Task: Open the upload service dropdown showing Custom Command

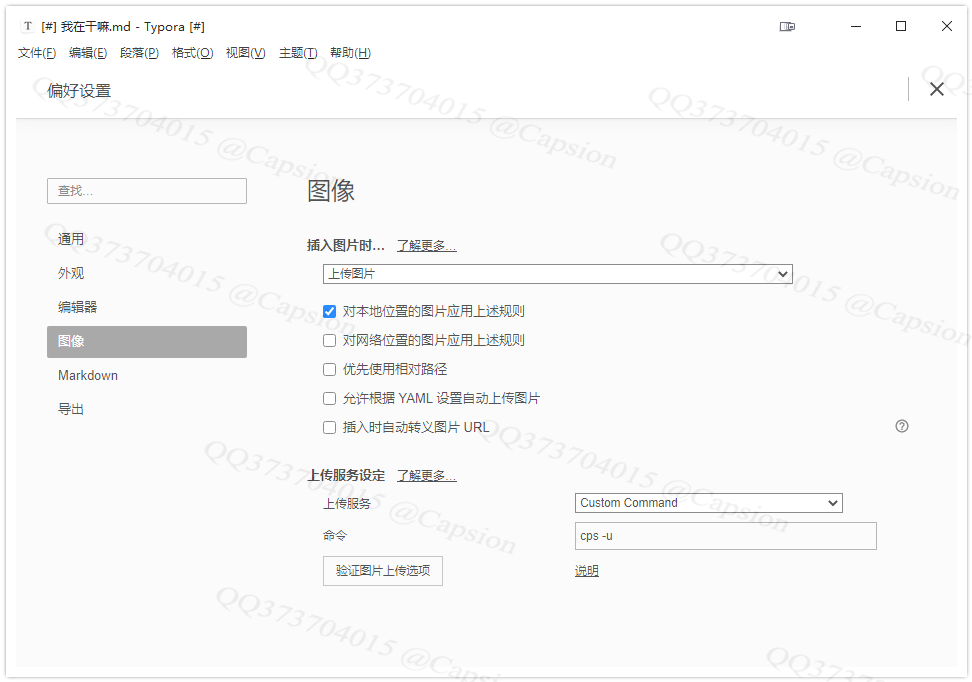Action: 709,503
